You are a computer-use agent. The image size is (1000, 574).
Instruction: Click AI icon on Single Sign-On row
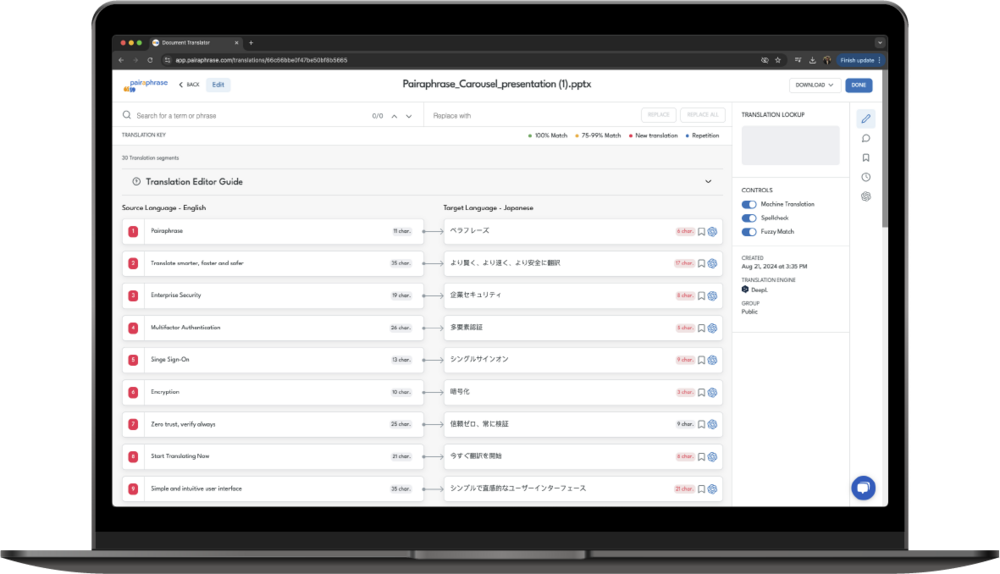coord(712,360)
